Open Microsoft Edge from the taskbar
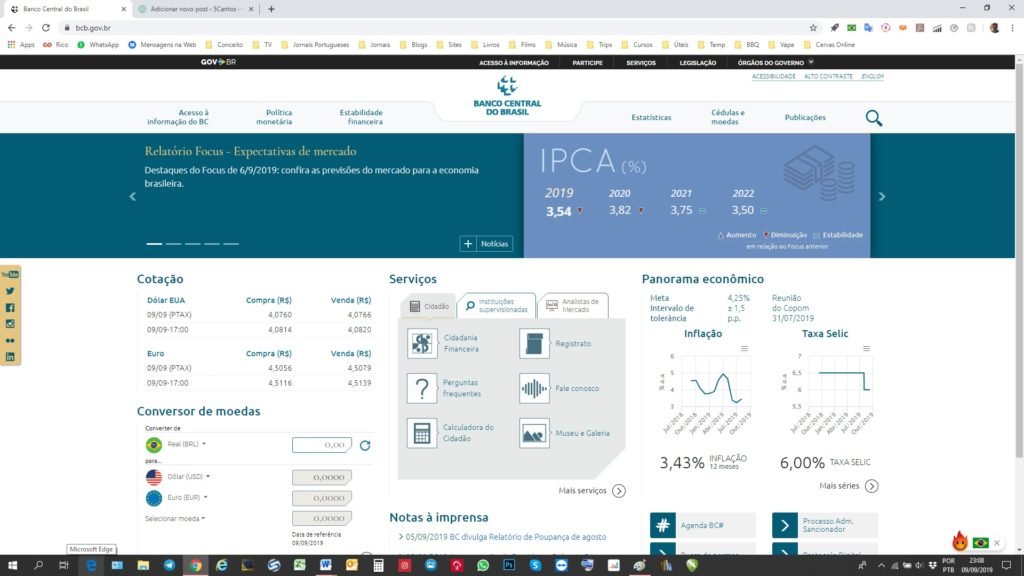Image resolution: width=1024 pixels, height=576 pixels. pyautogui.click(x=91, y=566)
